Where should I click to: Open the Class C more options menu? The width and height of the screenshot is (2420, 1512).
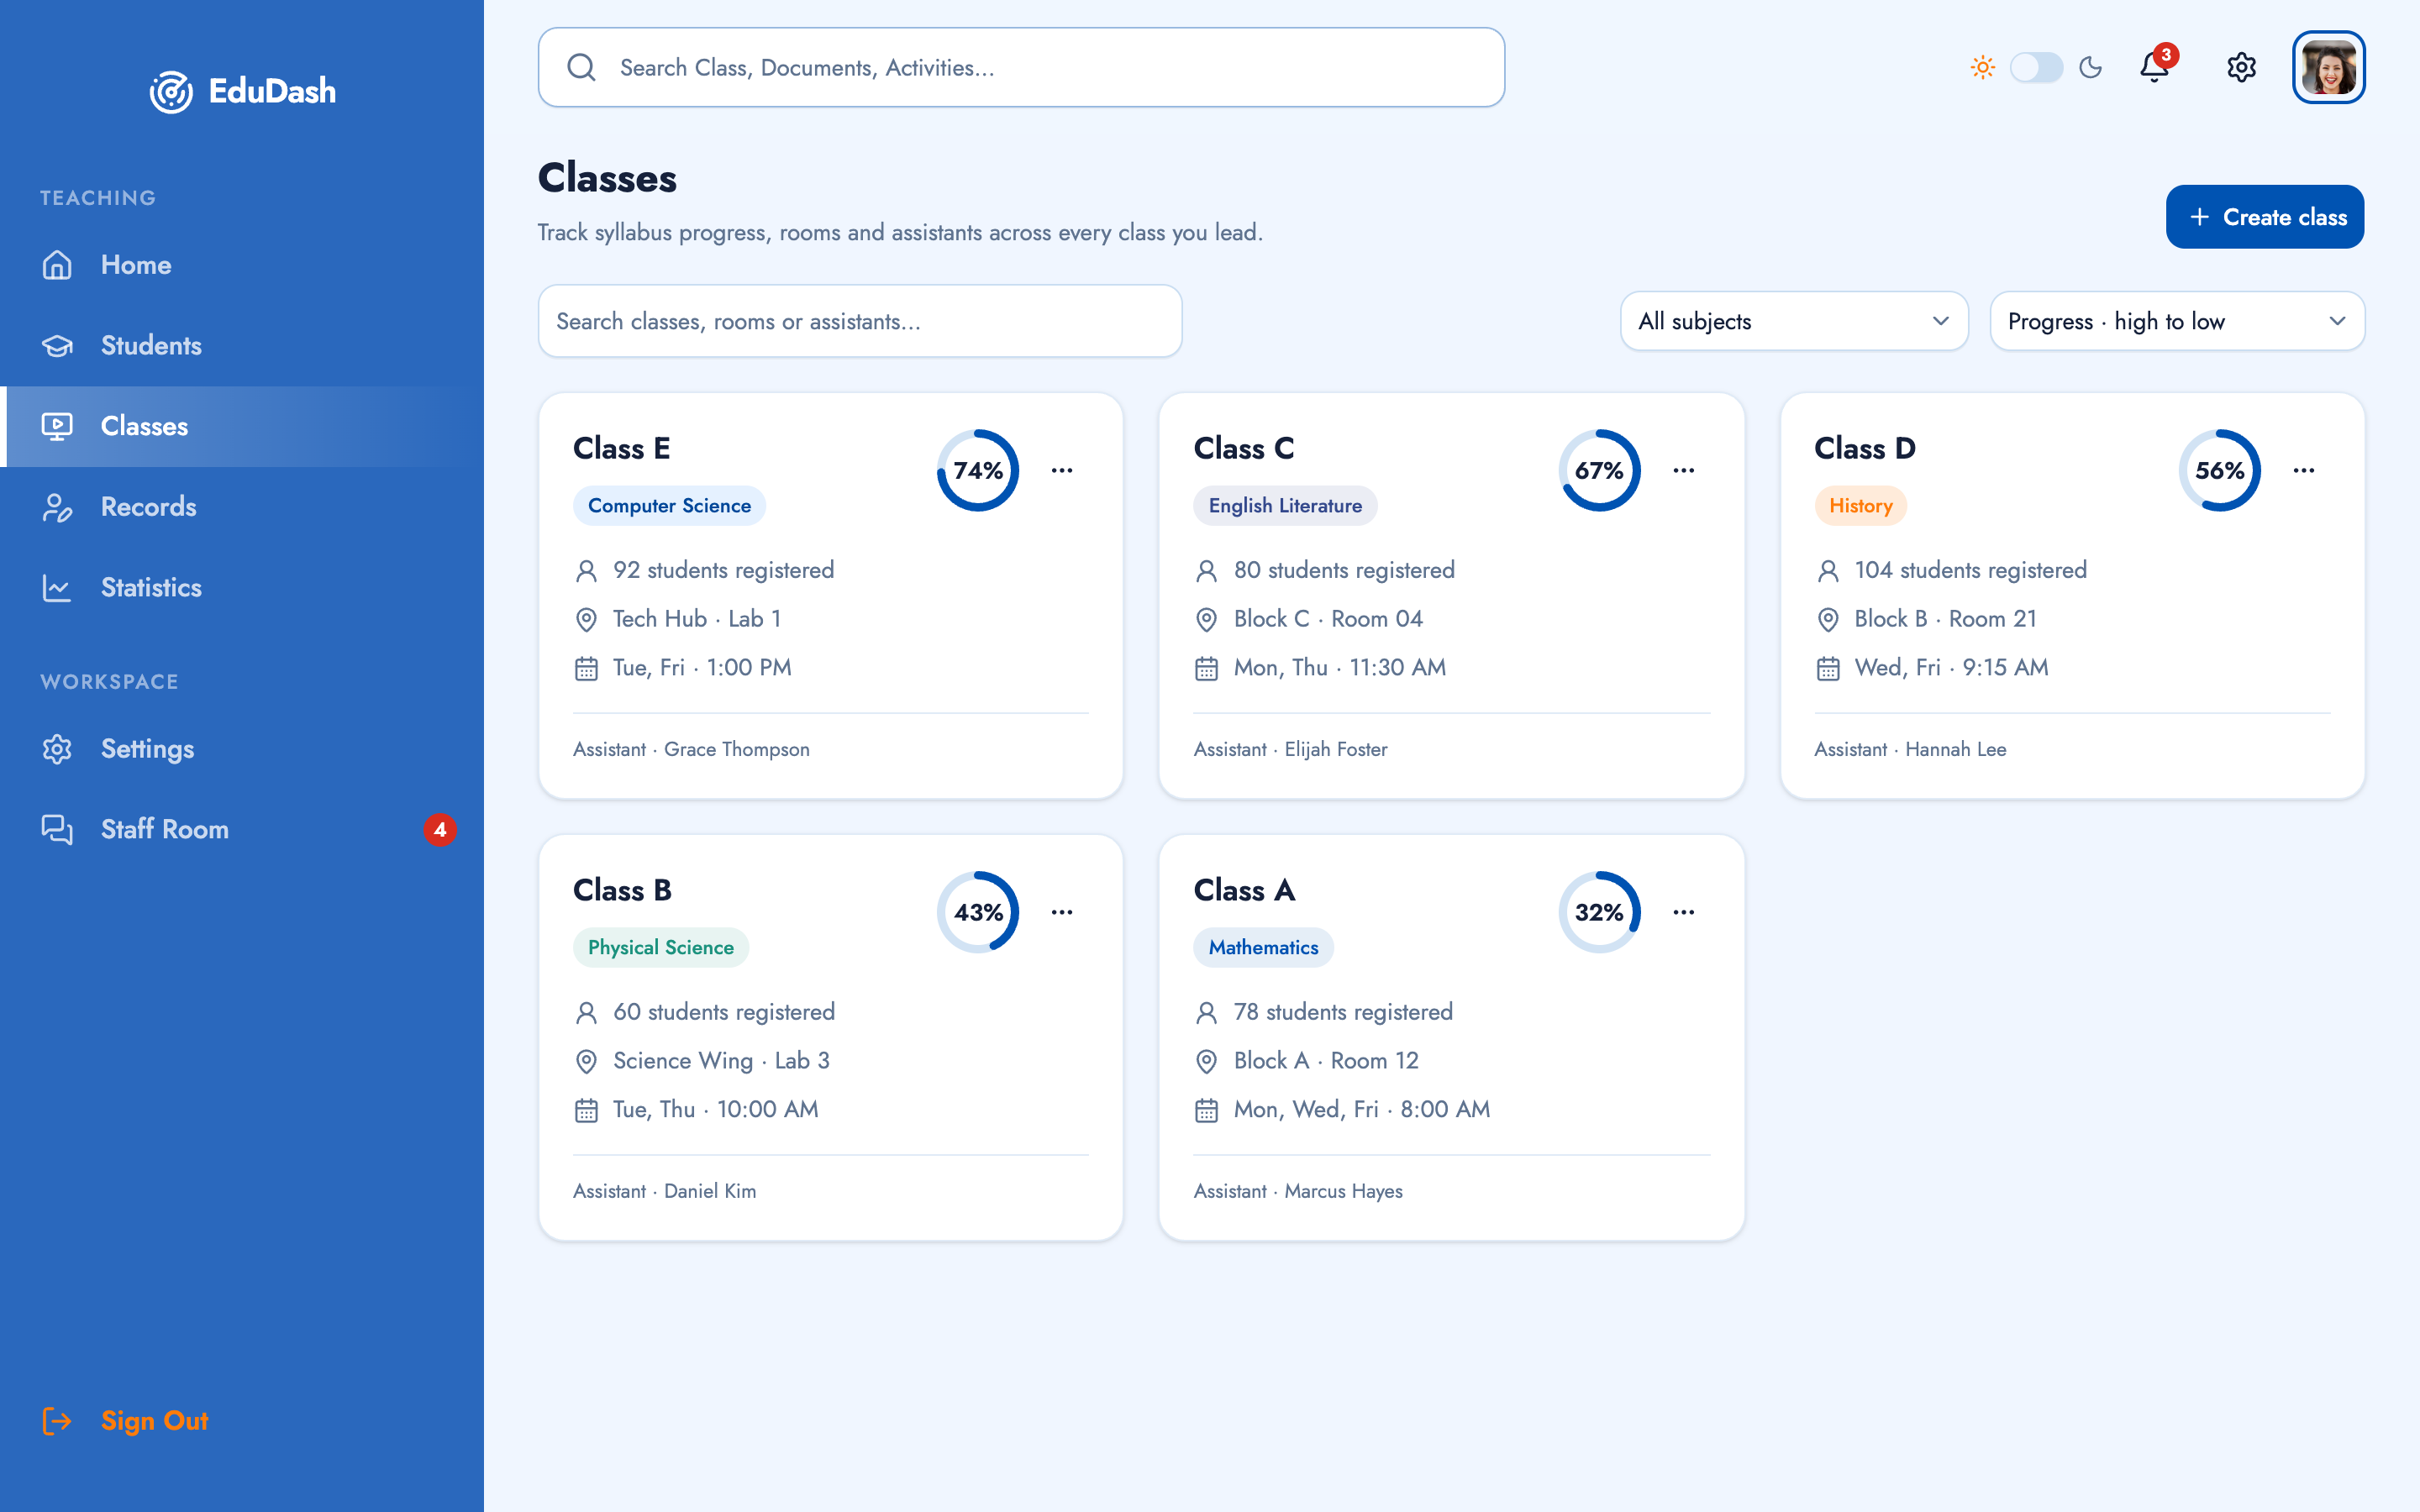click(x=1684, y=470)
